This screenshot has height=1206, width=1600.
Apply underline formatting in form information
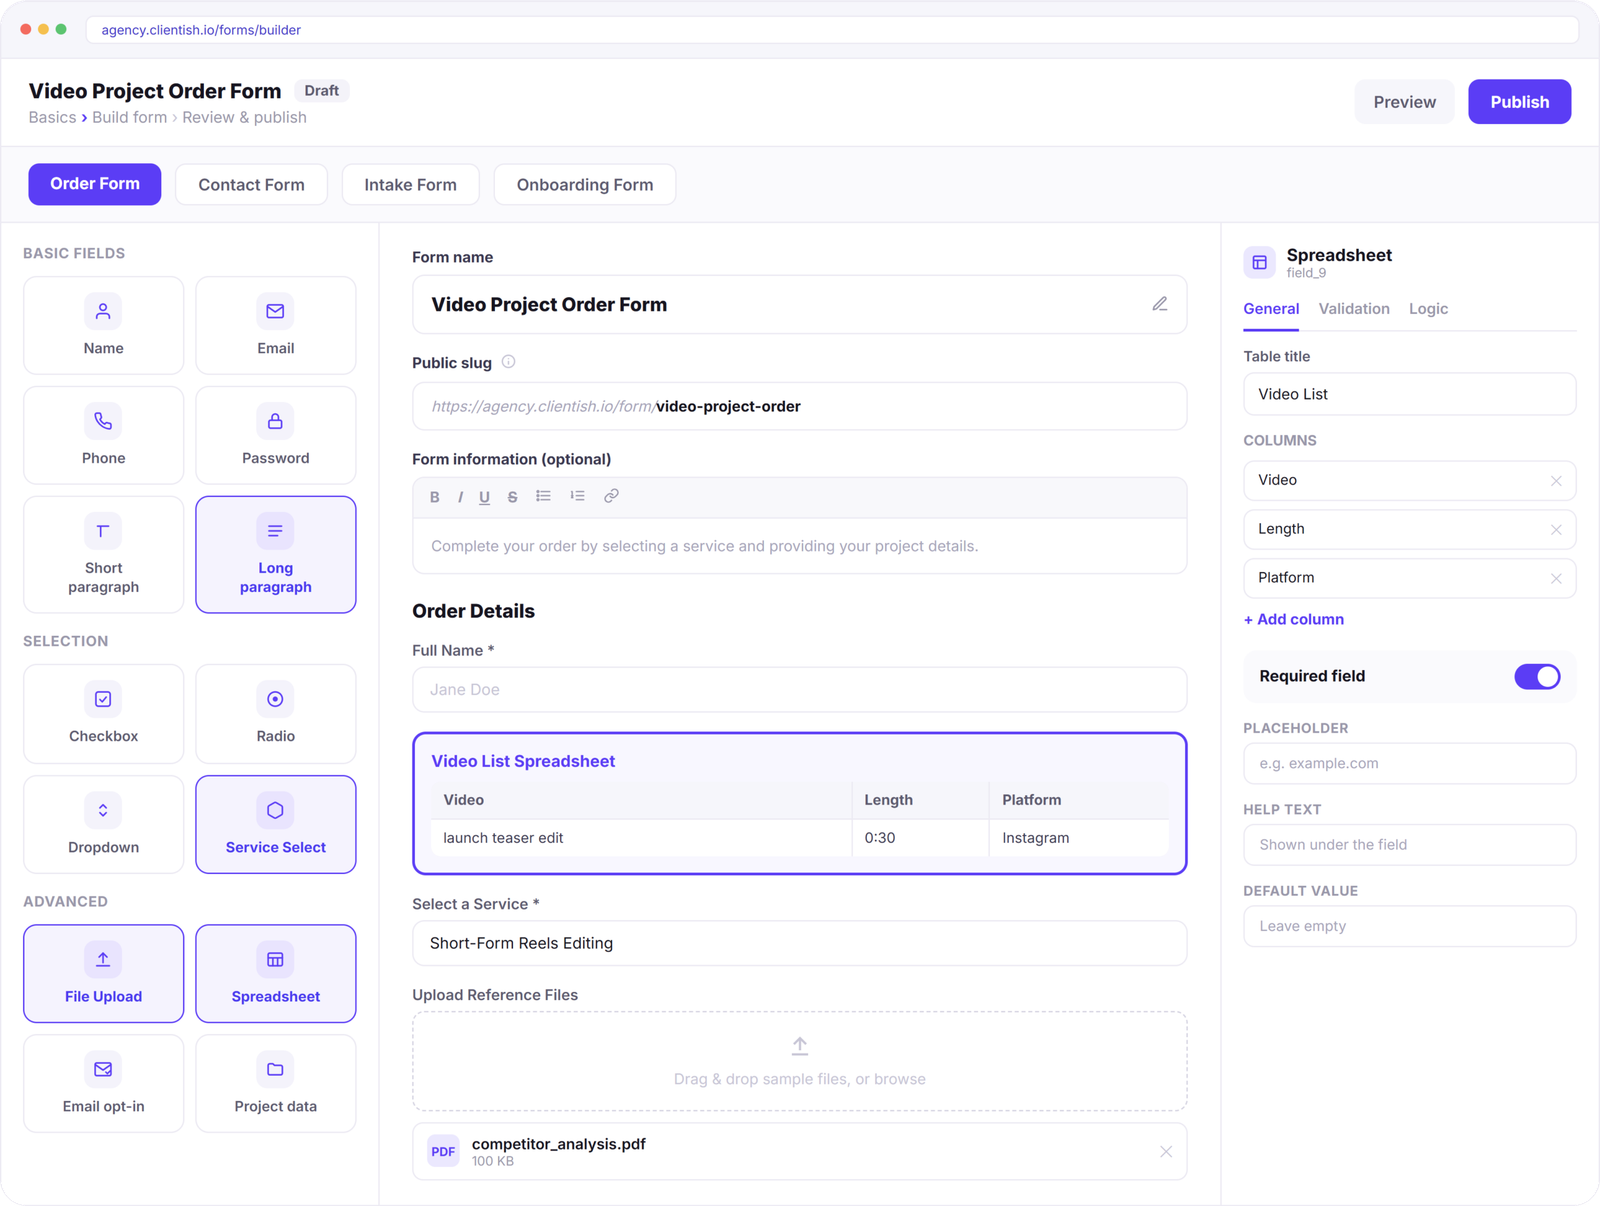coord(484,497)
